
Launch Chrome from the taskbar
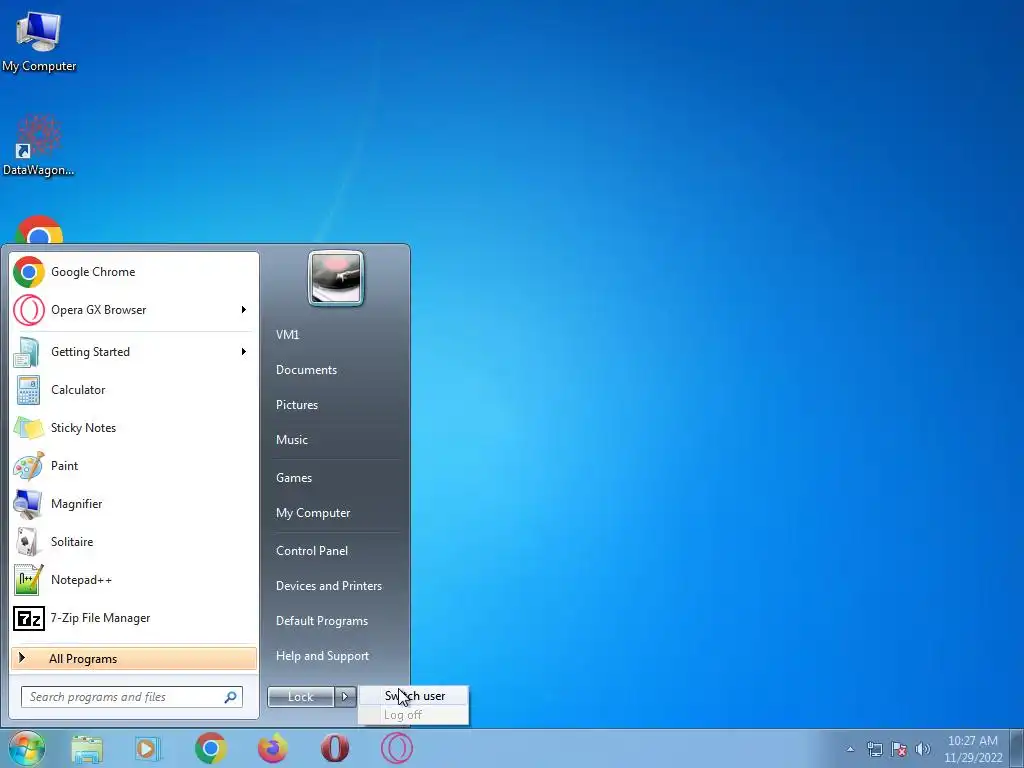pyautogui.click(x=210, y=748)
